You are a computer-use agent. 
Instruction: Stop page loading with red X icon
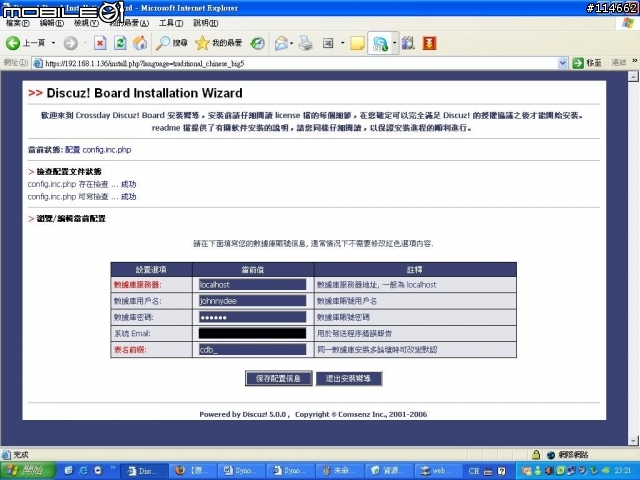(x=100, y=43)
